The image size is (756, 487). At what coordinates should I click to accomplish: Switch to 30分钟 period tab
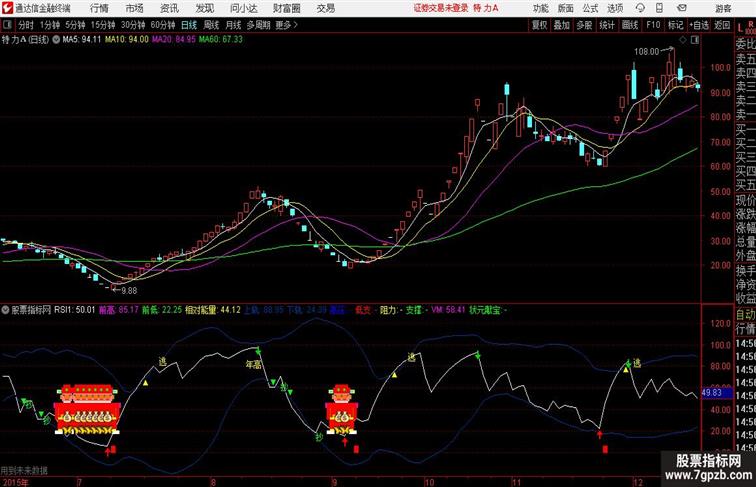point(133,25)
